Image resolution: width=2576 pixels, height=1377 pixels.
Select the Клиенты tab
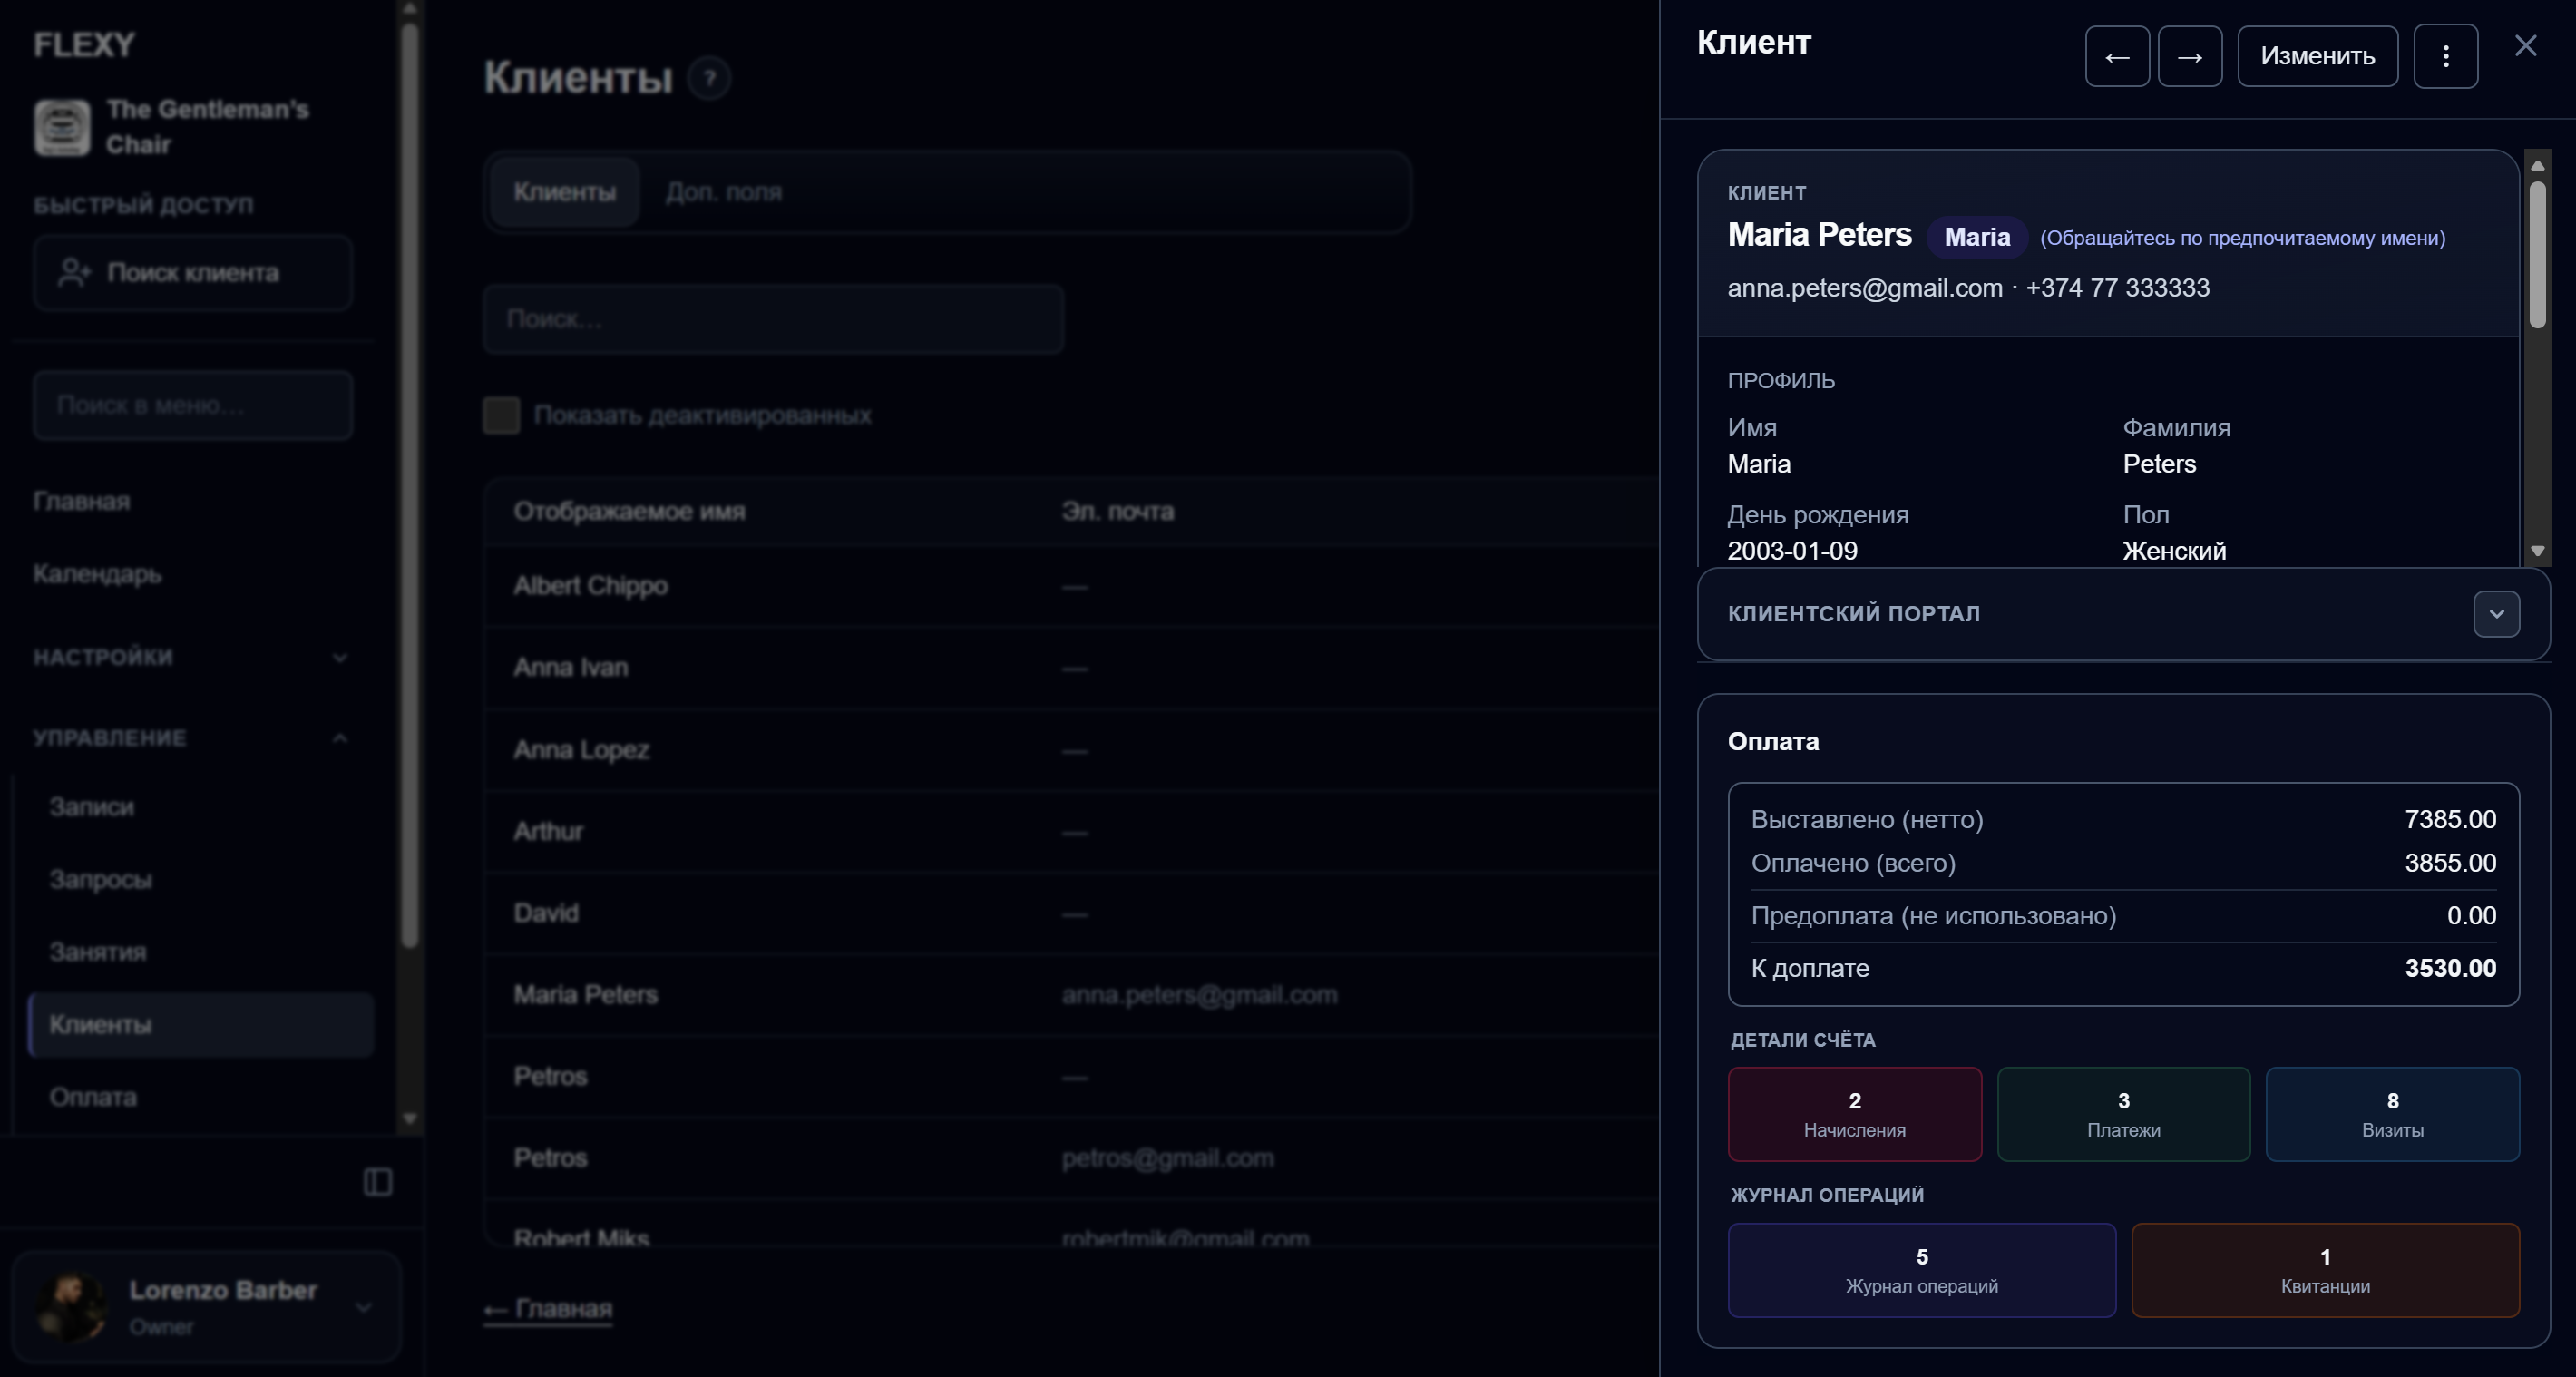565,192
